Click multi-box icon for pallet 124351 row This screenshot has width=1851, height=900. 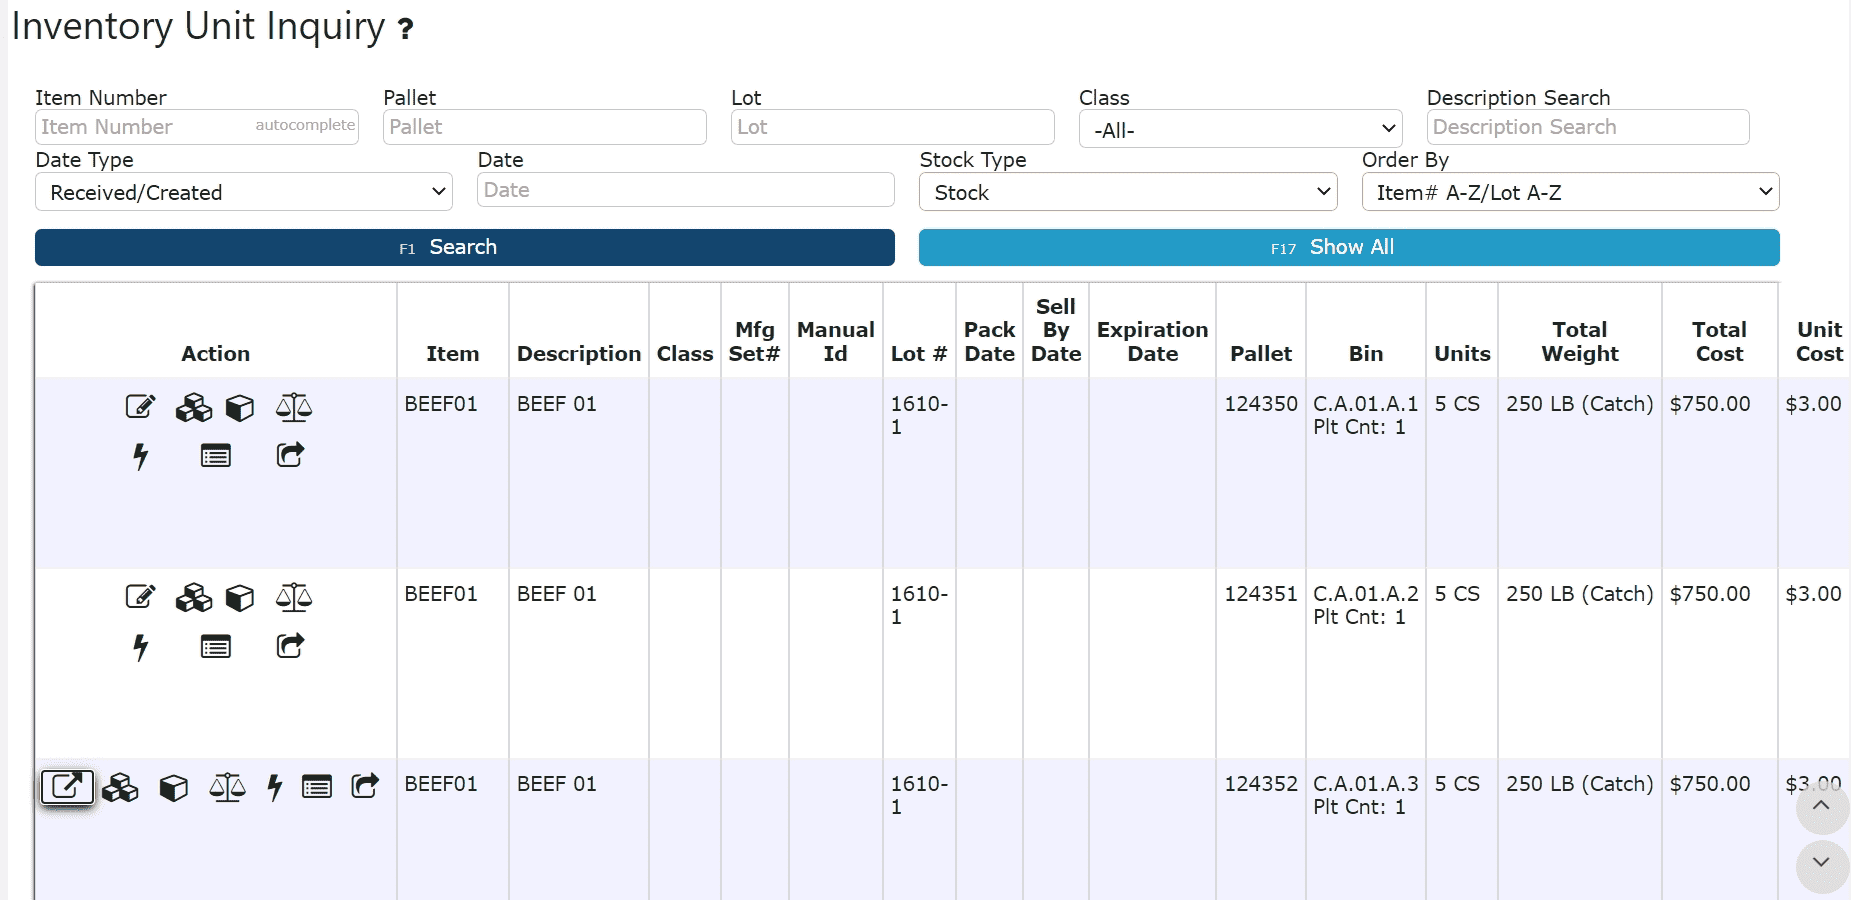194,598
